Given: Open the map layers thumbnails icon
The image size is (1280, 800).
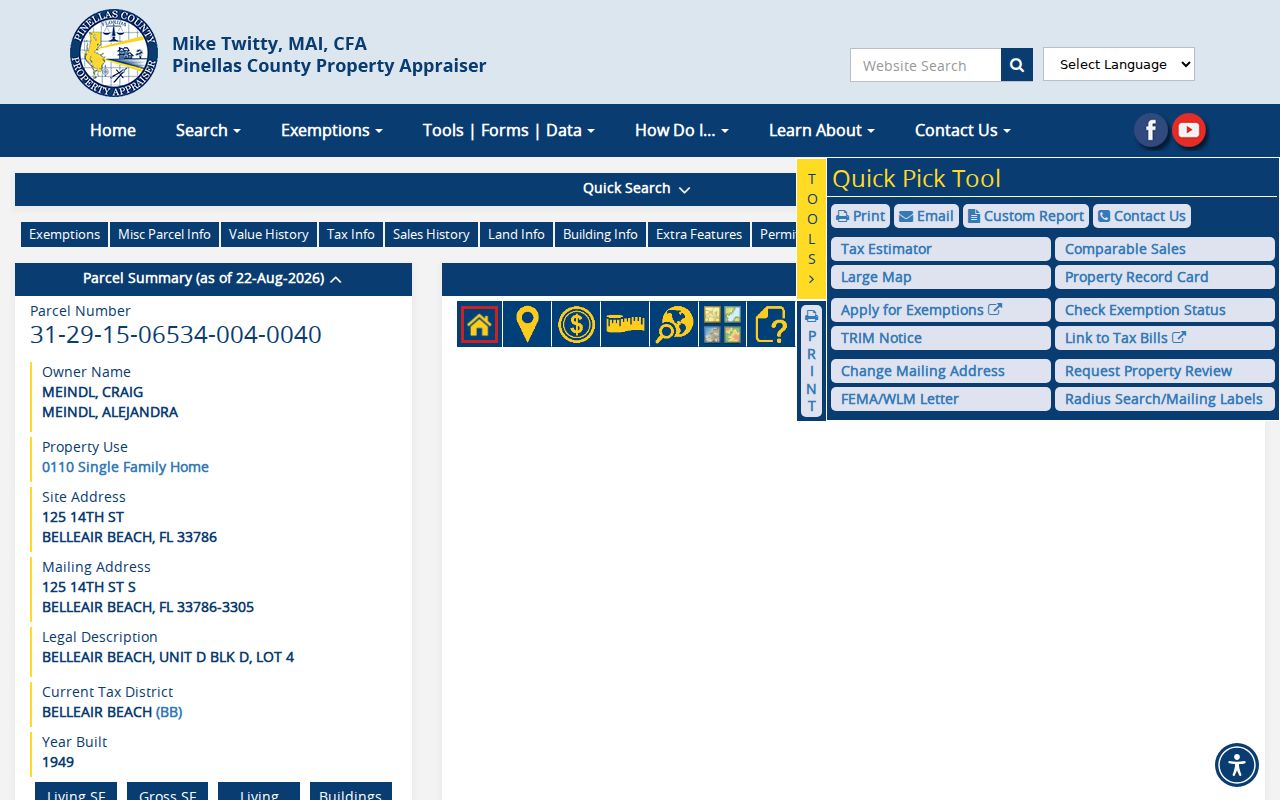Looking at the screenshot, I should tap(722, 324).
